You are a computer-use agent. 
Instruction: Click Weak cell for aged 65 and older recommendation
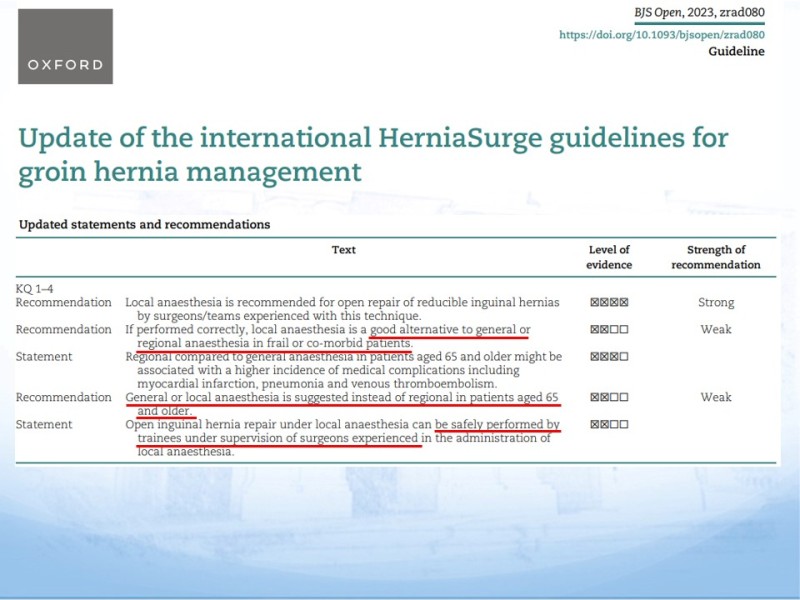[x=716, y=397]
